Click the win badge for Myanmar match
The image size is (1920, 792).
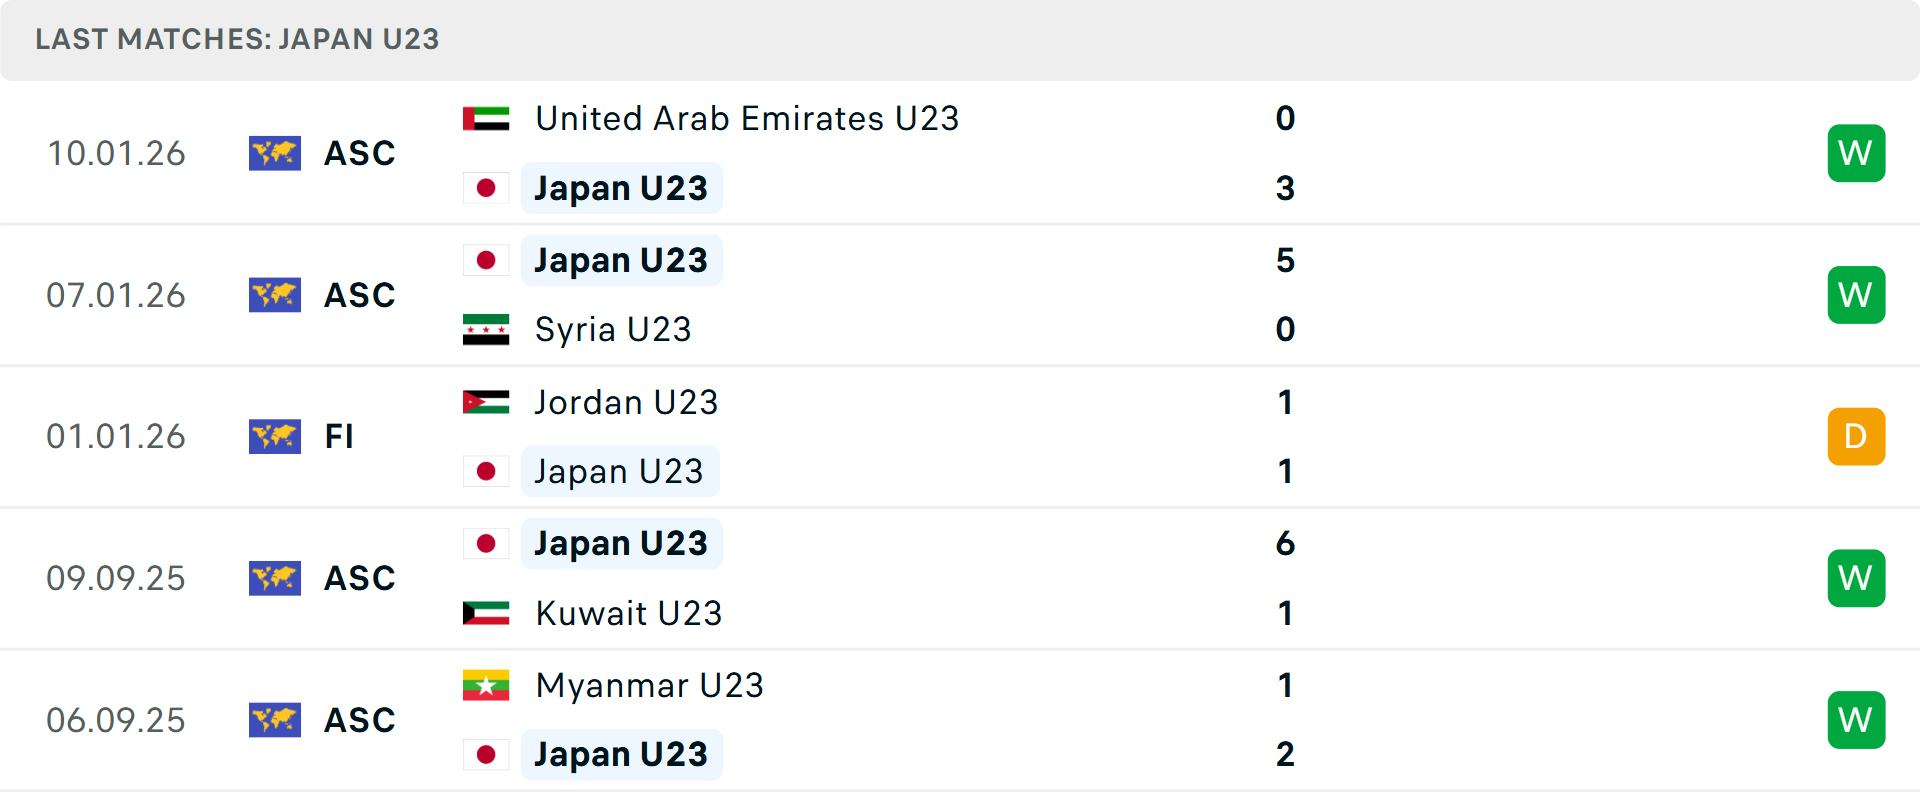coord(1856,720)
